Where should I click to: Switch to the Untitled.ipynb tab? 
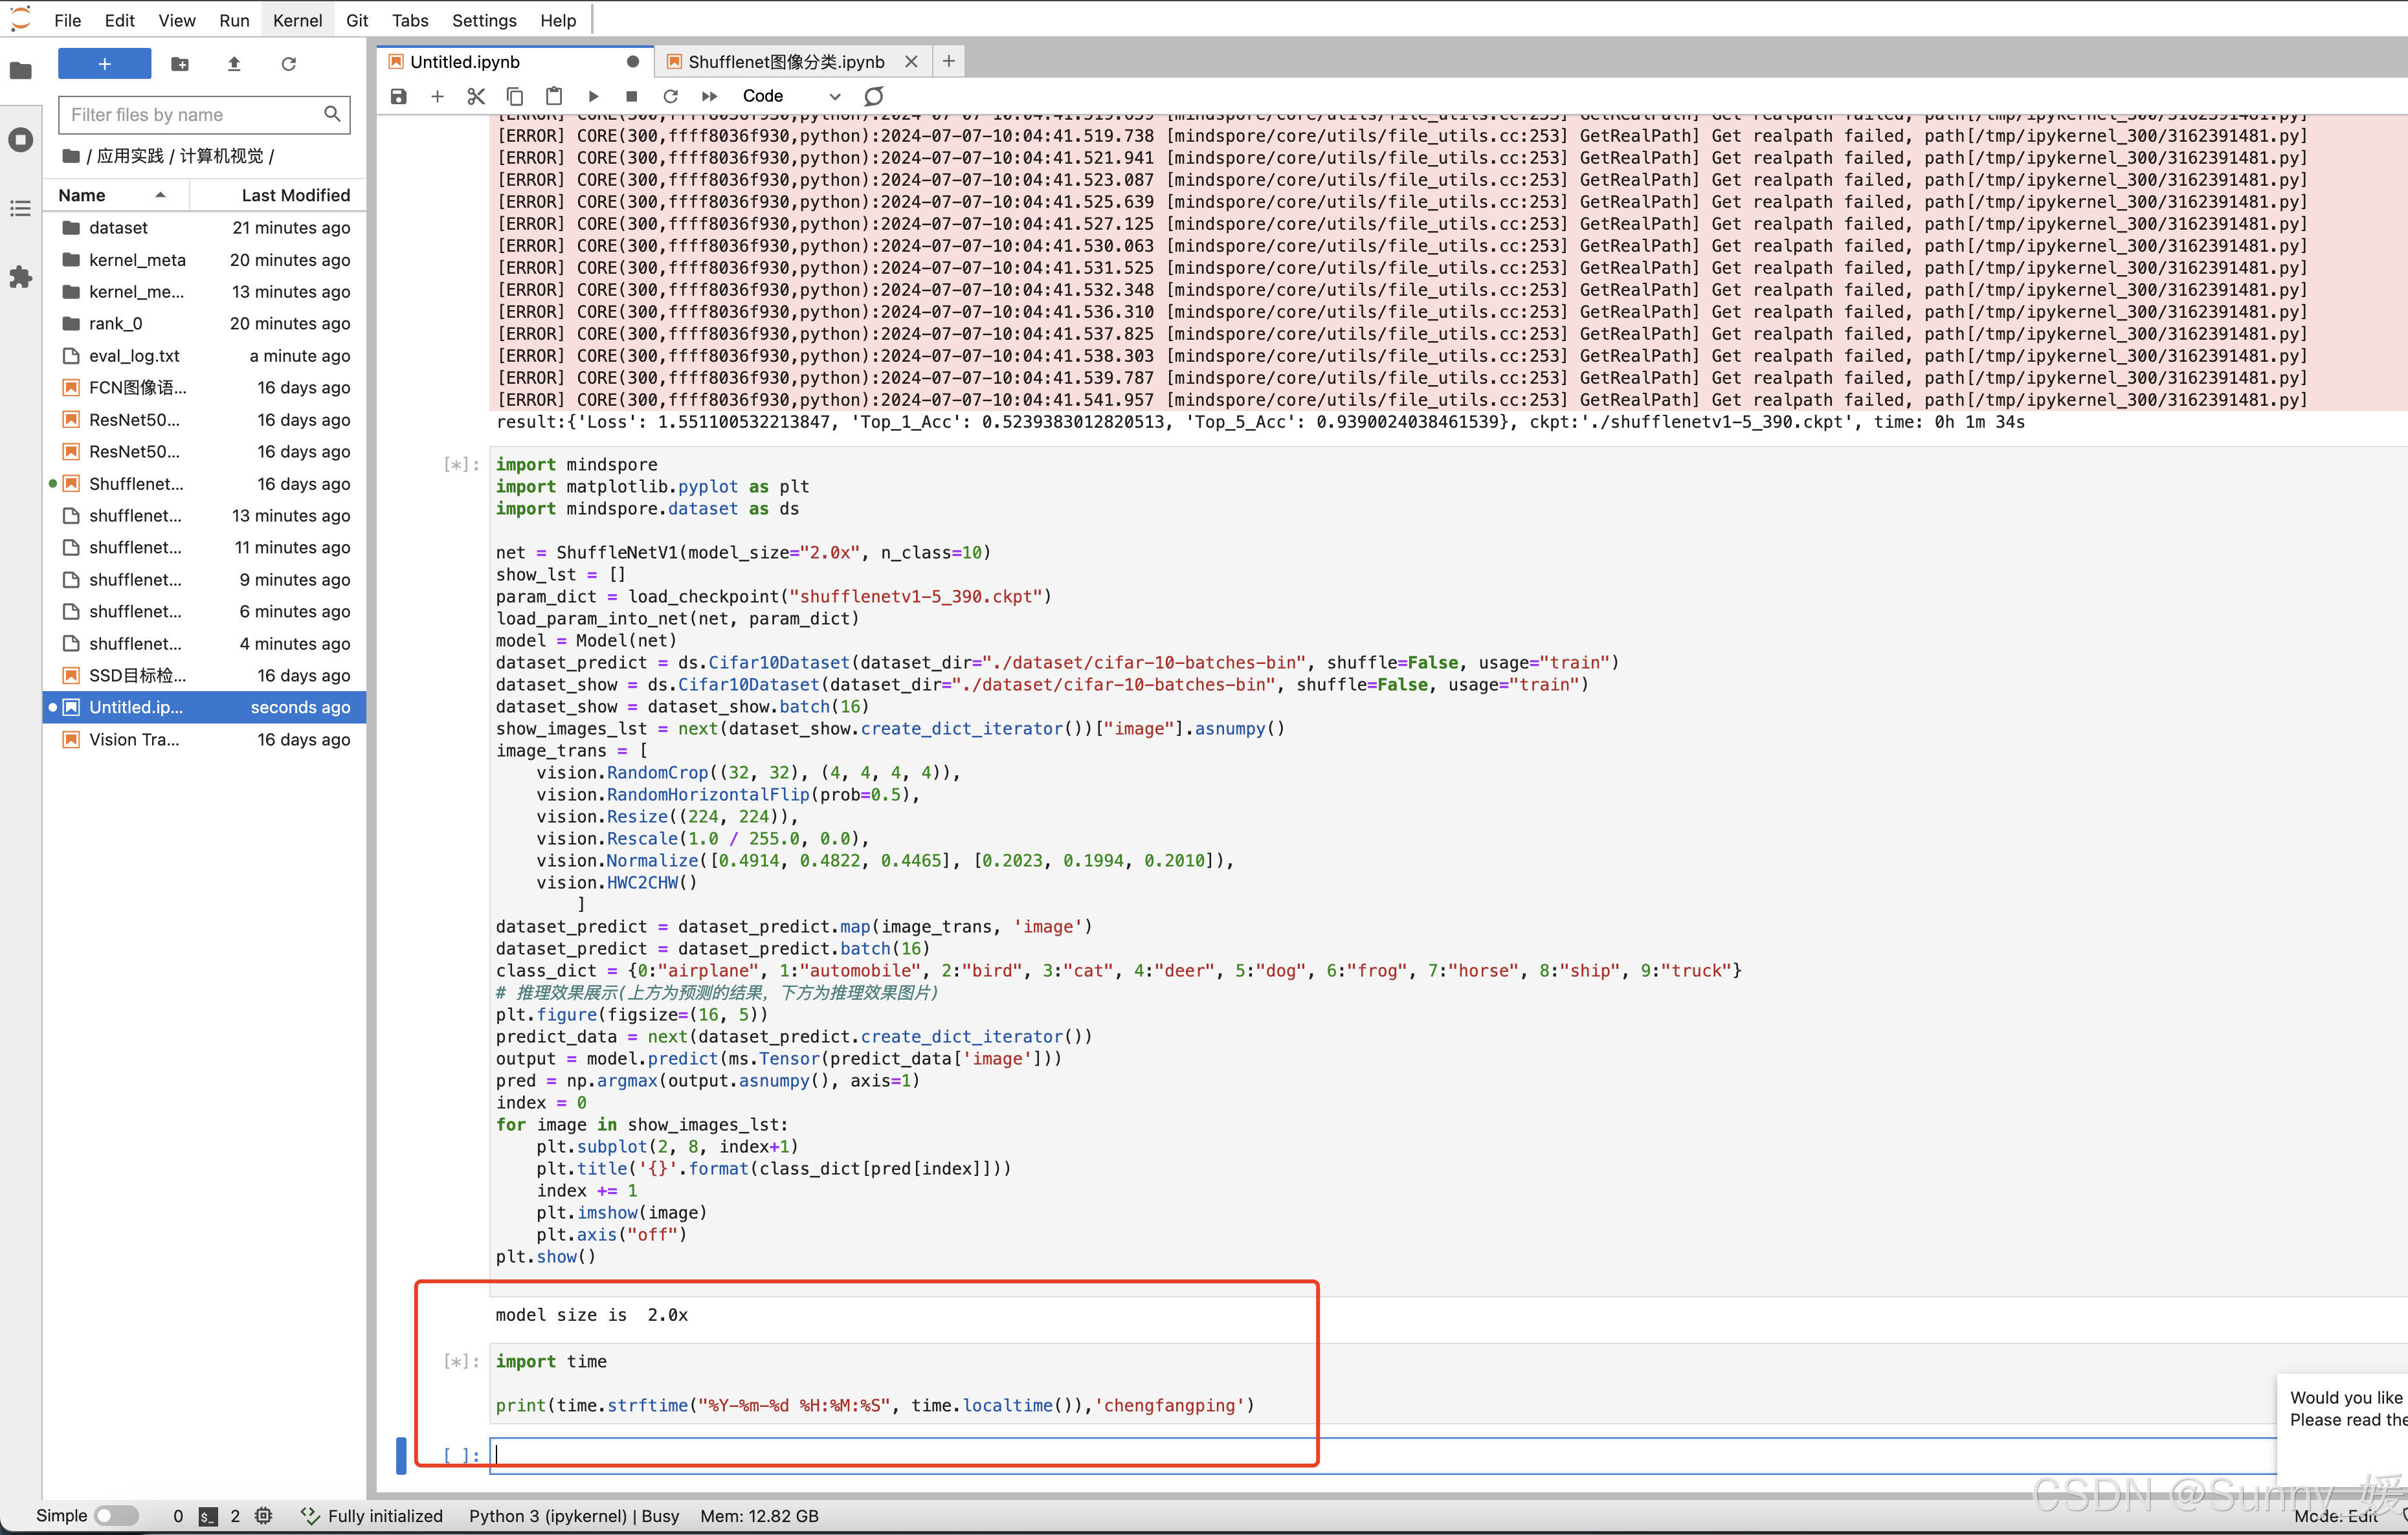pyautogui.click(x=515, y=62)
